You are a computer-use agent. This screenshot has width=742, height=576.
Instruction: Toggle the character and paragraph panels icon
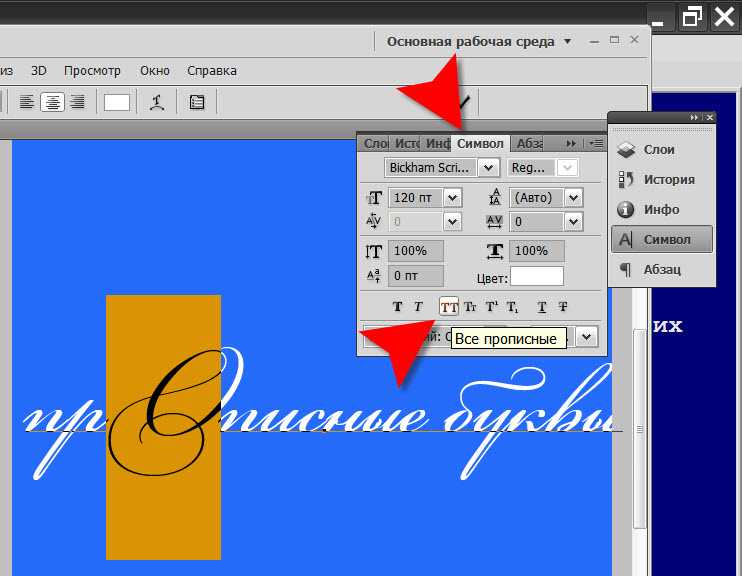(x=197, y=102)
